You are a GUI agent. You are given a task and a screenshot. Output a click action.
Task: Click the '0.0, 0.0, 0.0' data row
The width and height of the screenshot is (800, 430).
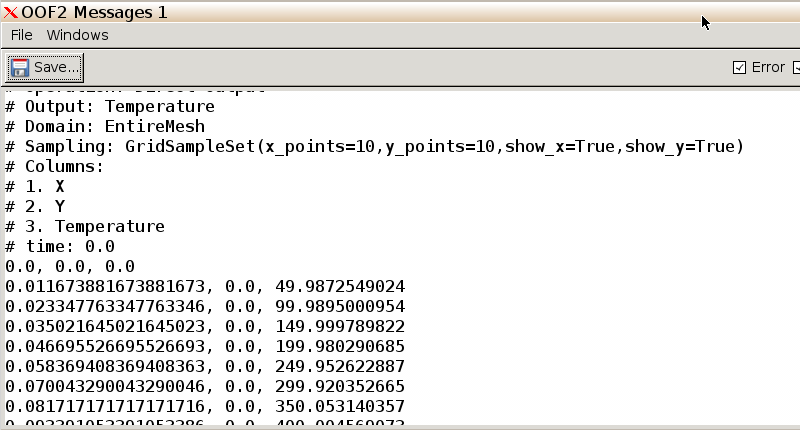(x=70, y=266)
